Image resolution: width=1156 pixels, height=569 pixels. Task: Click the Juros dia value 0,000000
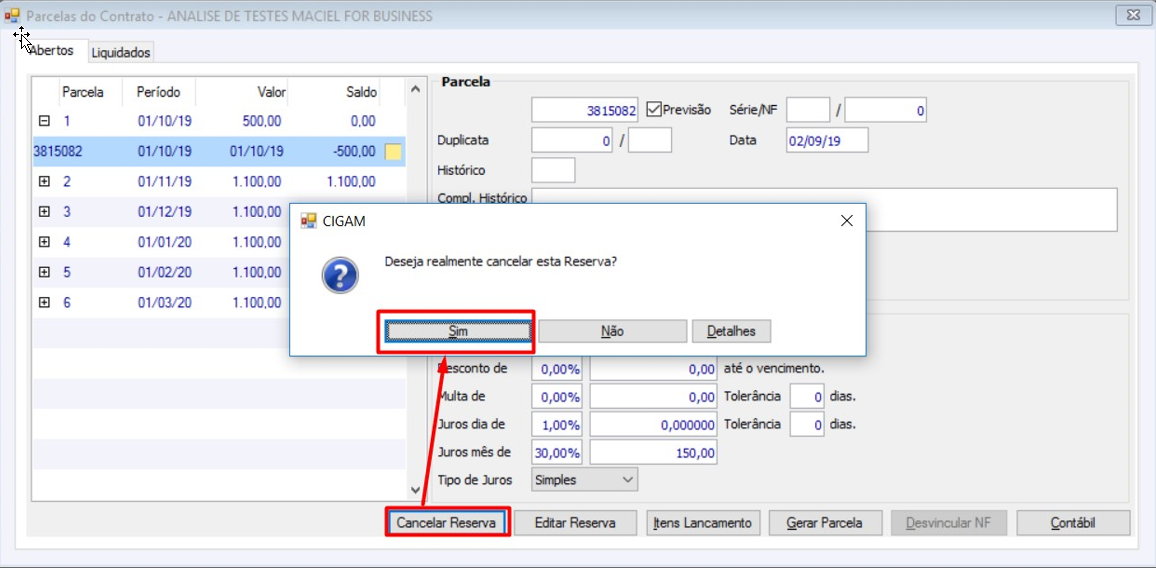654,425
